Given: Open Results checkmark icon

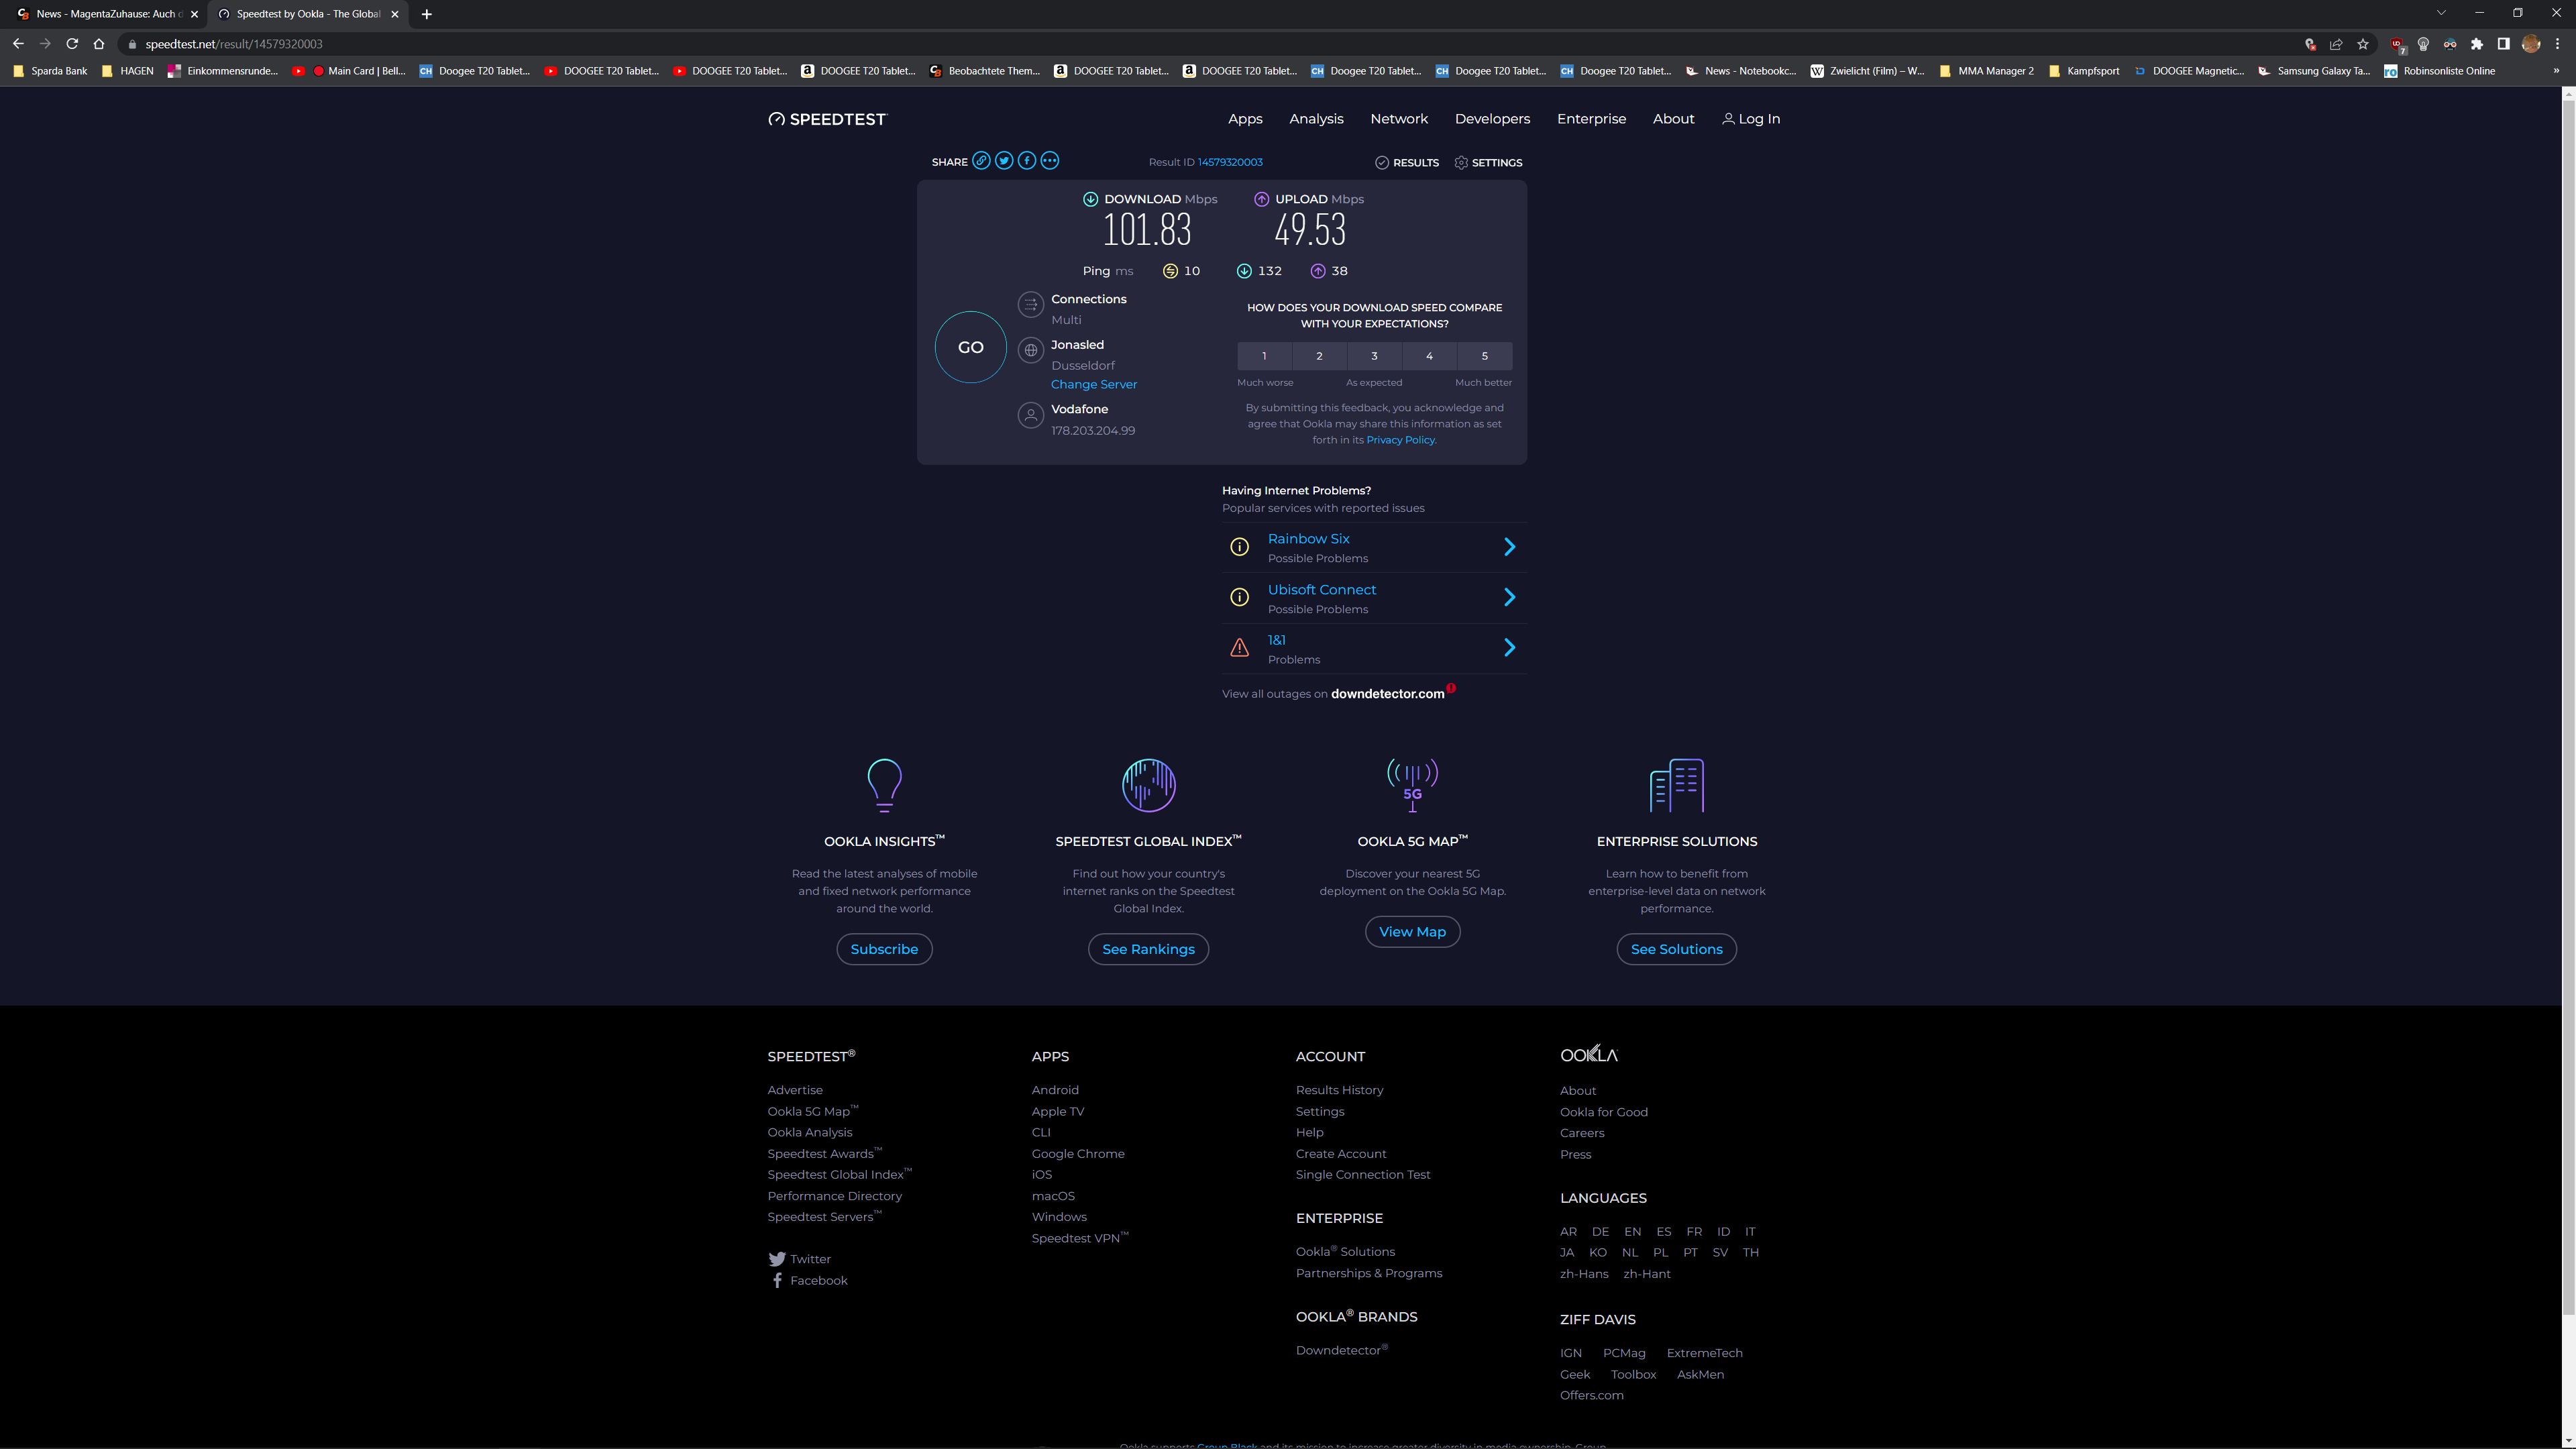Looking at the screenshot, I should [1382, 162].
